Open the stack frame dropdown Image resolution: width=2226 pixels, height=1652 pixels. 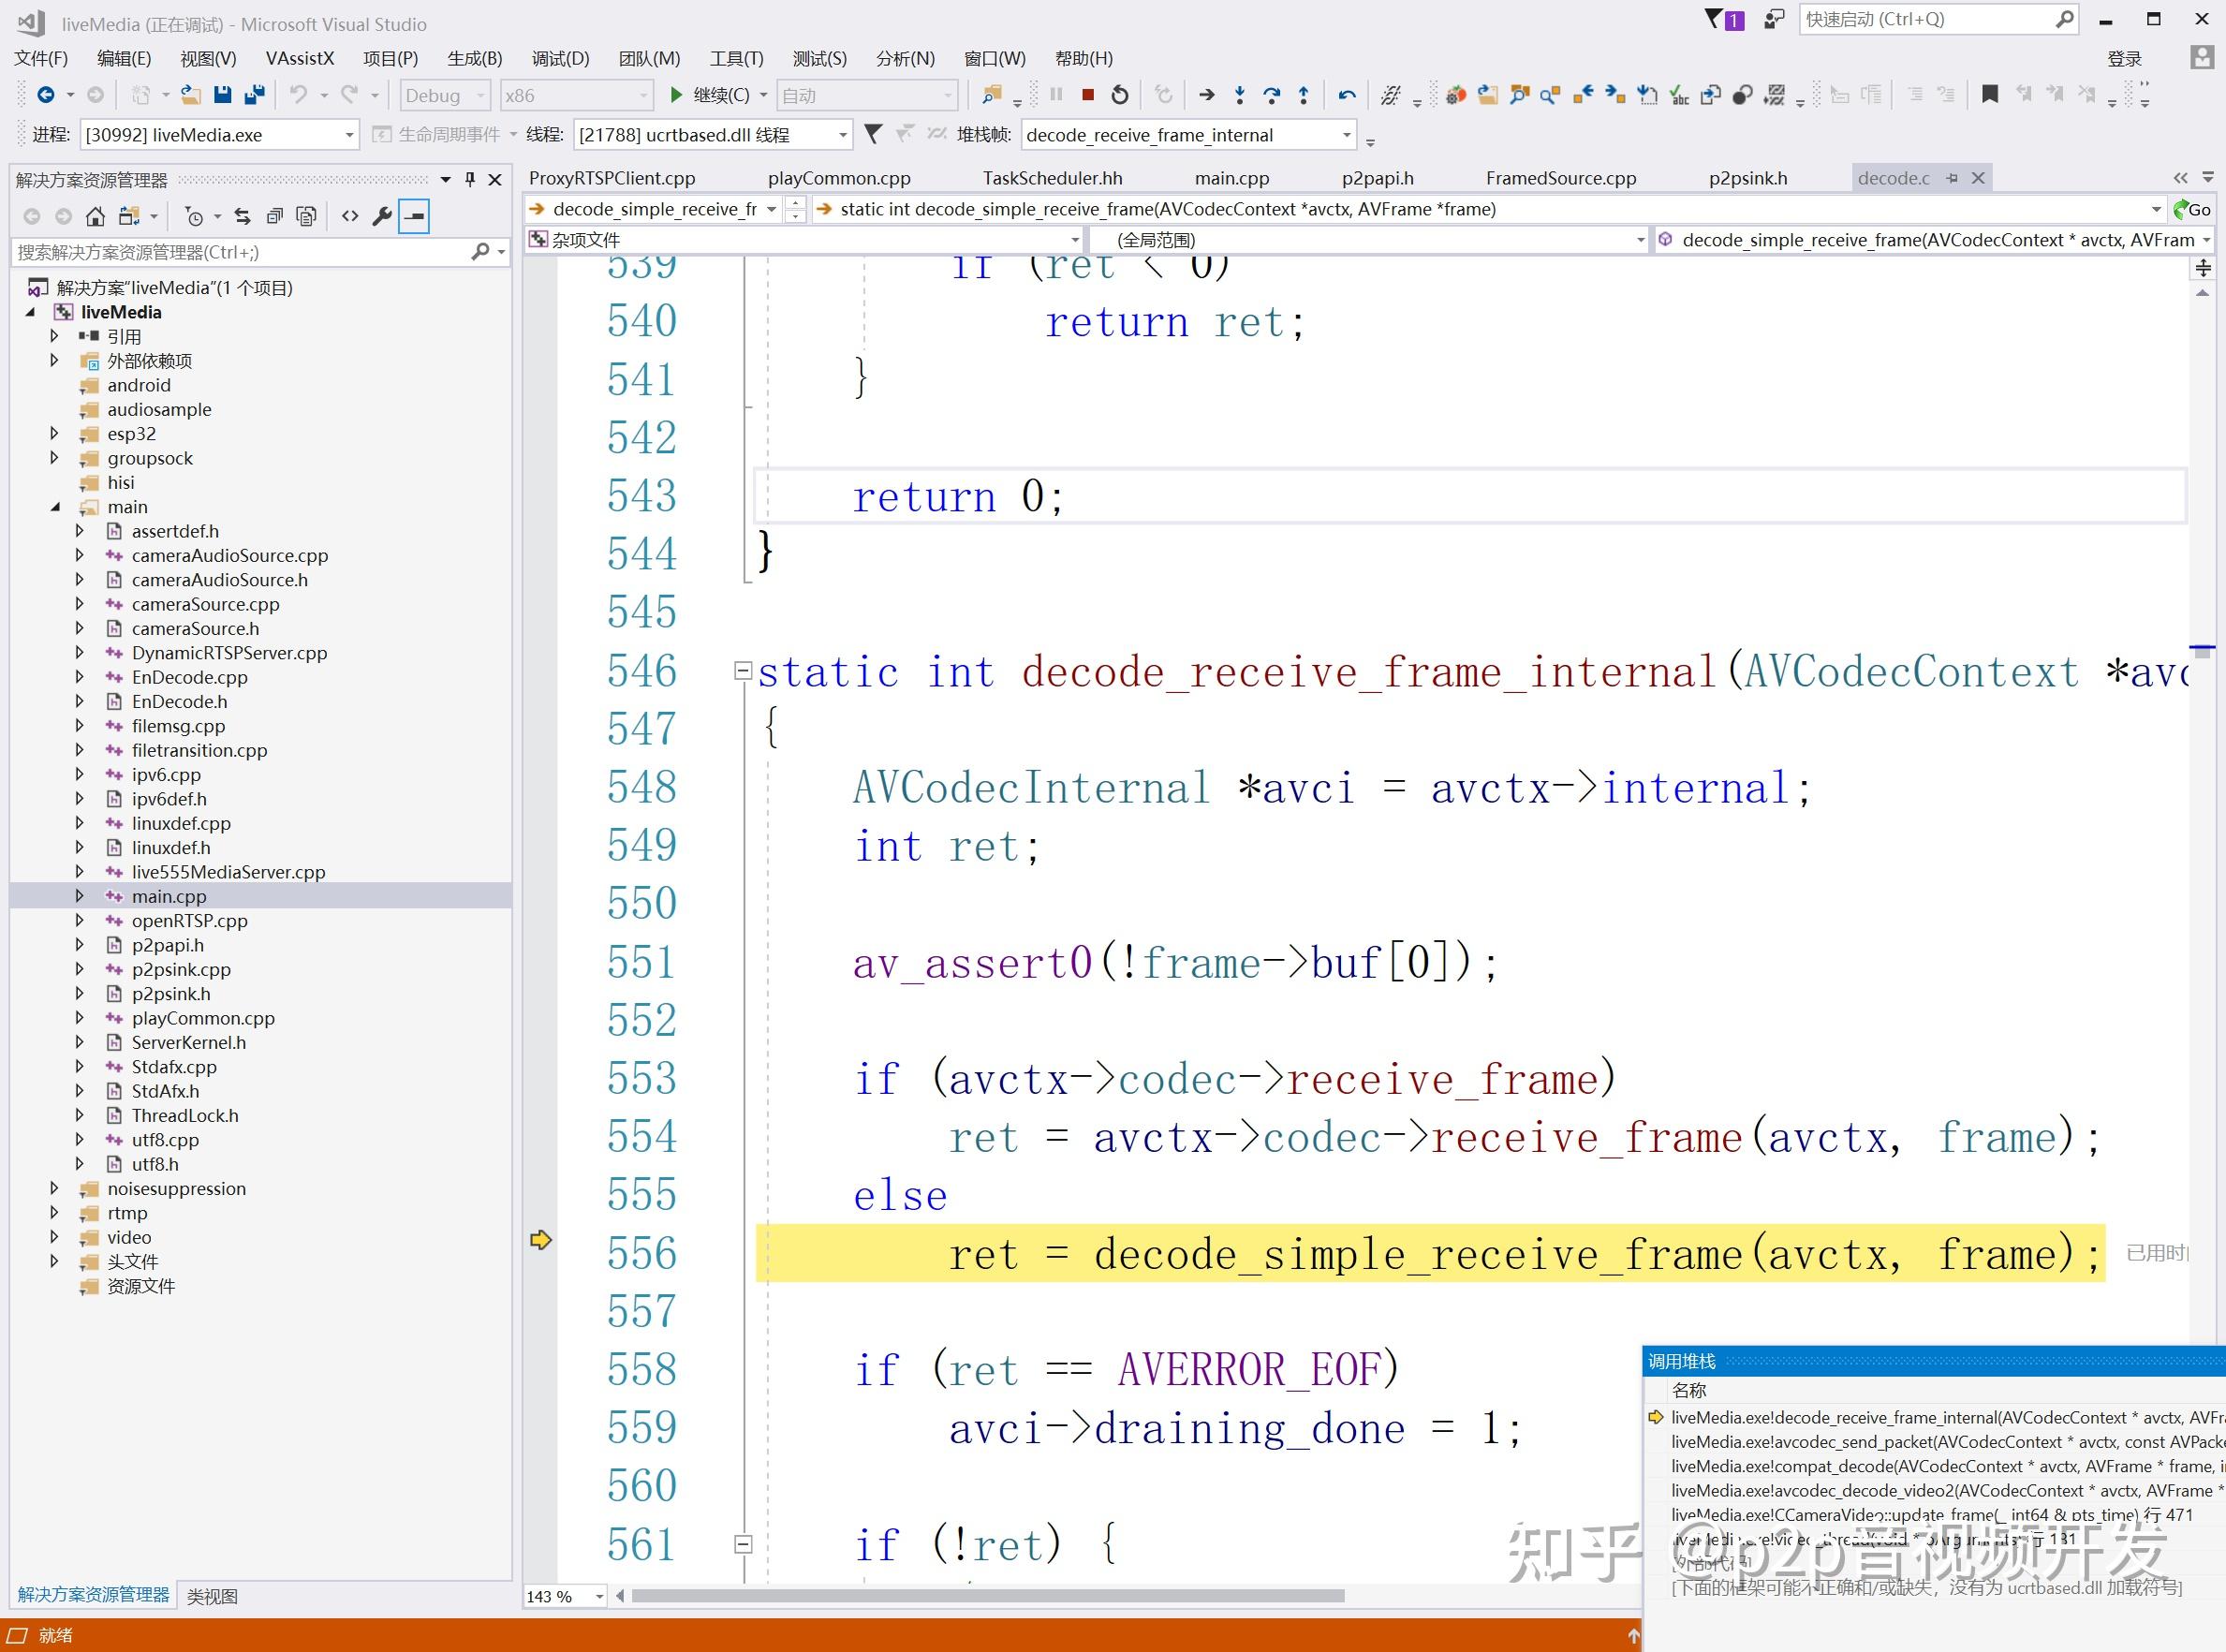click(1346, 135)
